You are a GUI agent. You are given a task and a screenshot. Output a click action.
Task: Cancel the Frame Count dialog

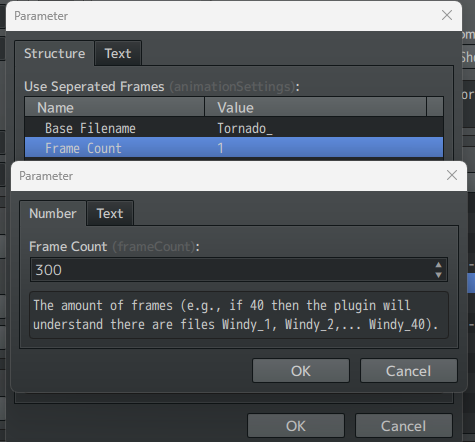coord(408,371)
